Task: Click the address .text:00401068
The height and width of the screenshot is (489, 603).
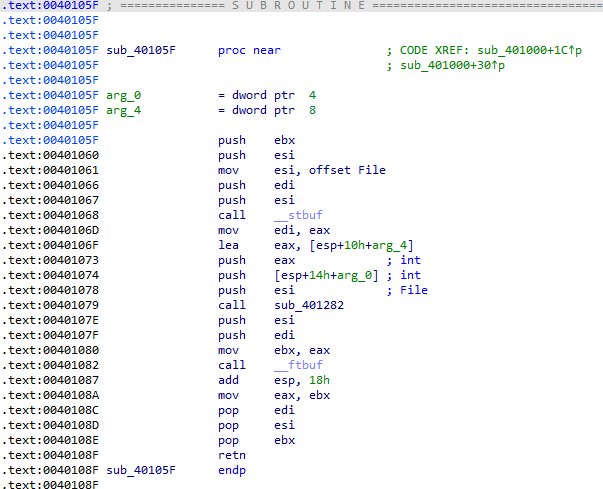Action: pos(50,215)
